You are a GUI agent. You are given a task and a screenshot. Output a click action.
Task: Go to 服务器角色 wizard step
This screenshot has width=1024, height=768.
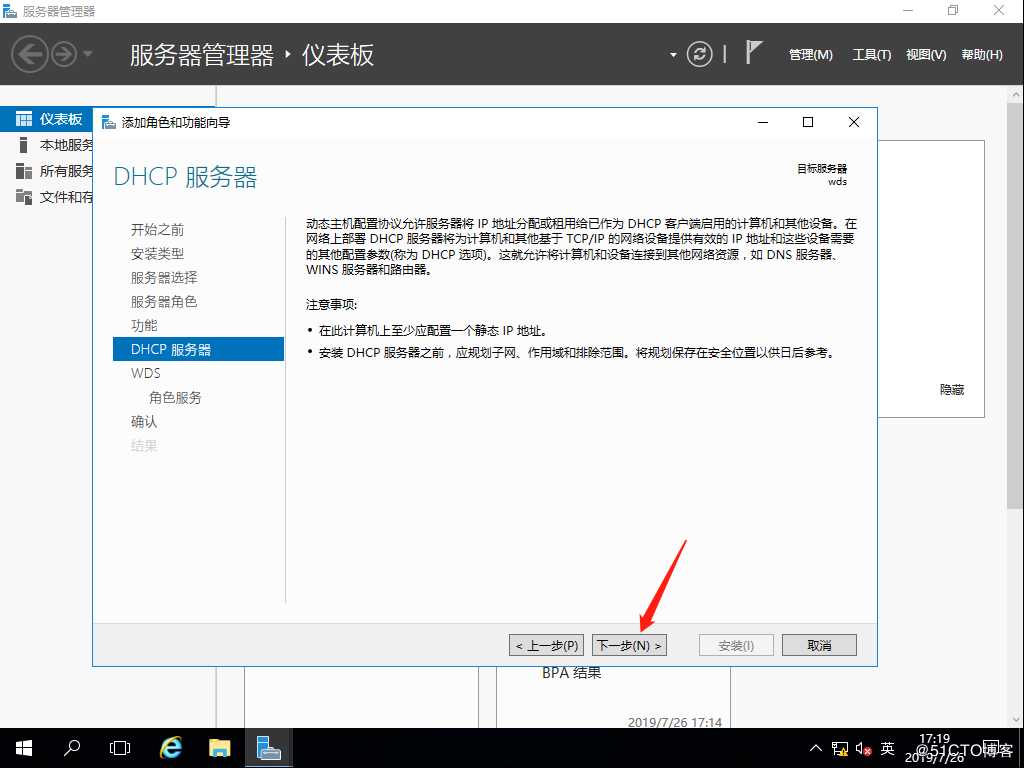tap(164, 302)
